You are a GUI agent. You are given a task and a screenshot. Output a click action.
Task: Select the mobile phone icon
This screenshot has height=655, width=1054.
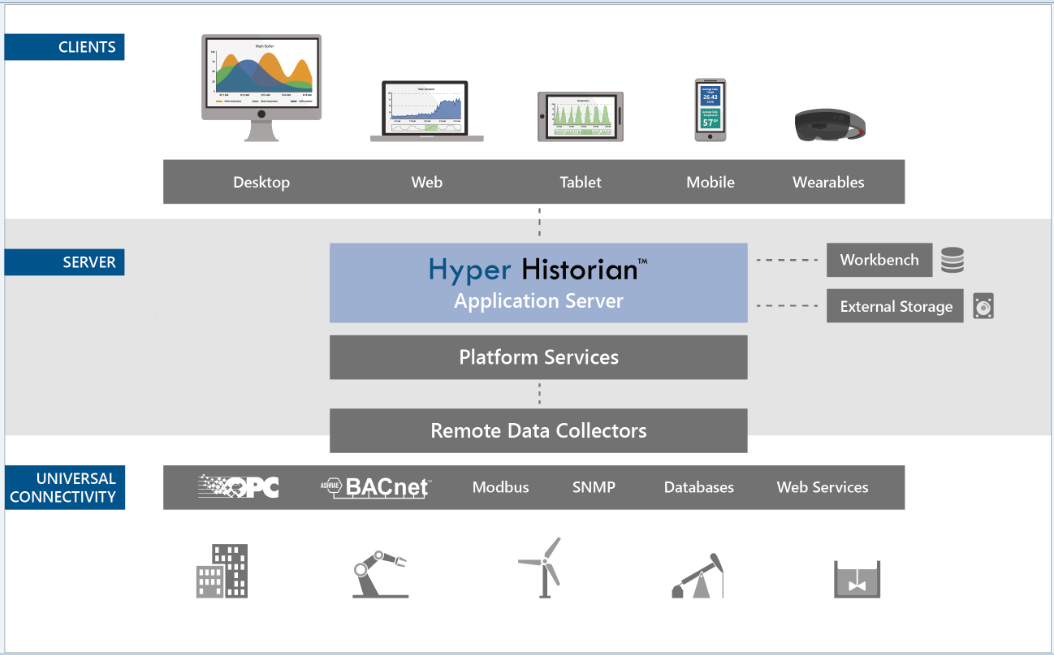[709, 110]
